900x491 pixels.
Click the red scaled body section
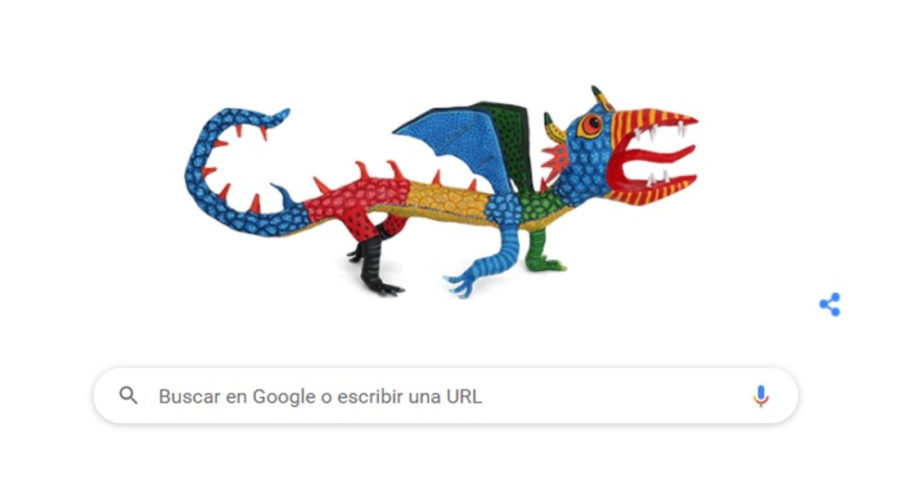tap(356, 201)
